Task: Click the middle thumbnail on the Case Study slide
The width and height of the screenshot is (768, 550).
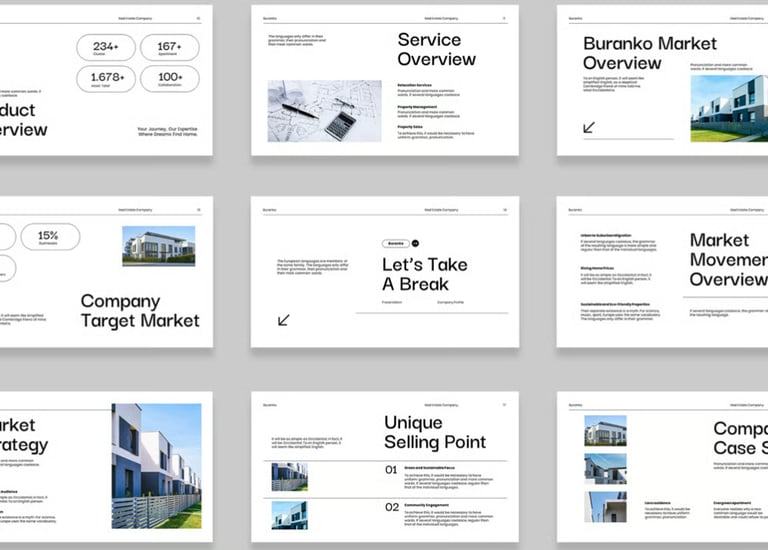Action: click(605, 469)
